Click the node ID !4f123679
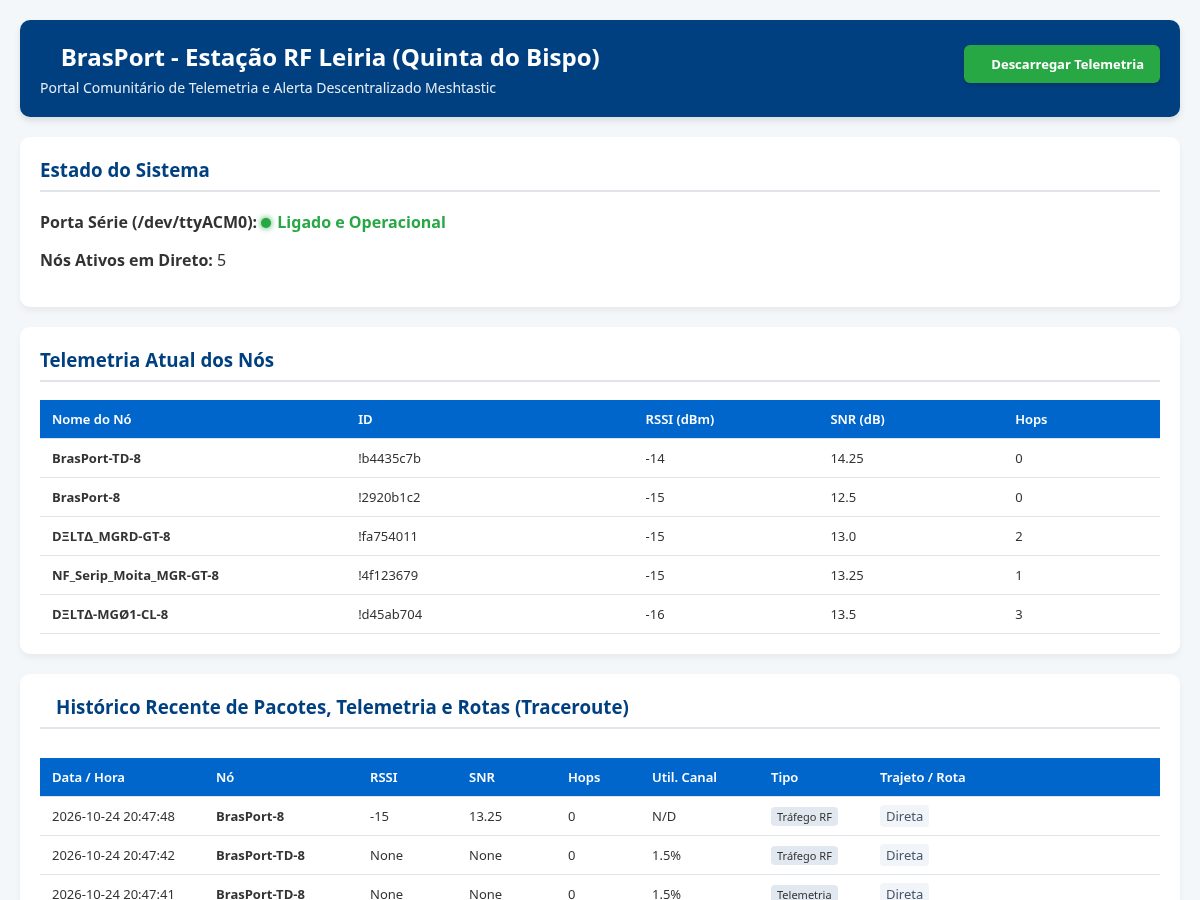This screenshot has height=900, width=1200. coord(388,575)
